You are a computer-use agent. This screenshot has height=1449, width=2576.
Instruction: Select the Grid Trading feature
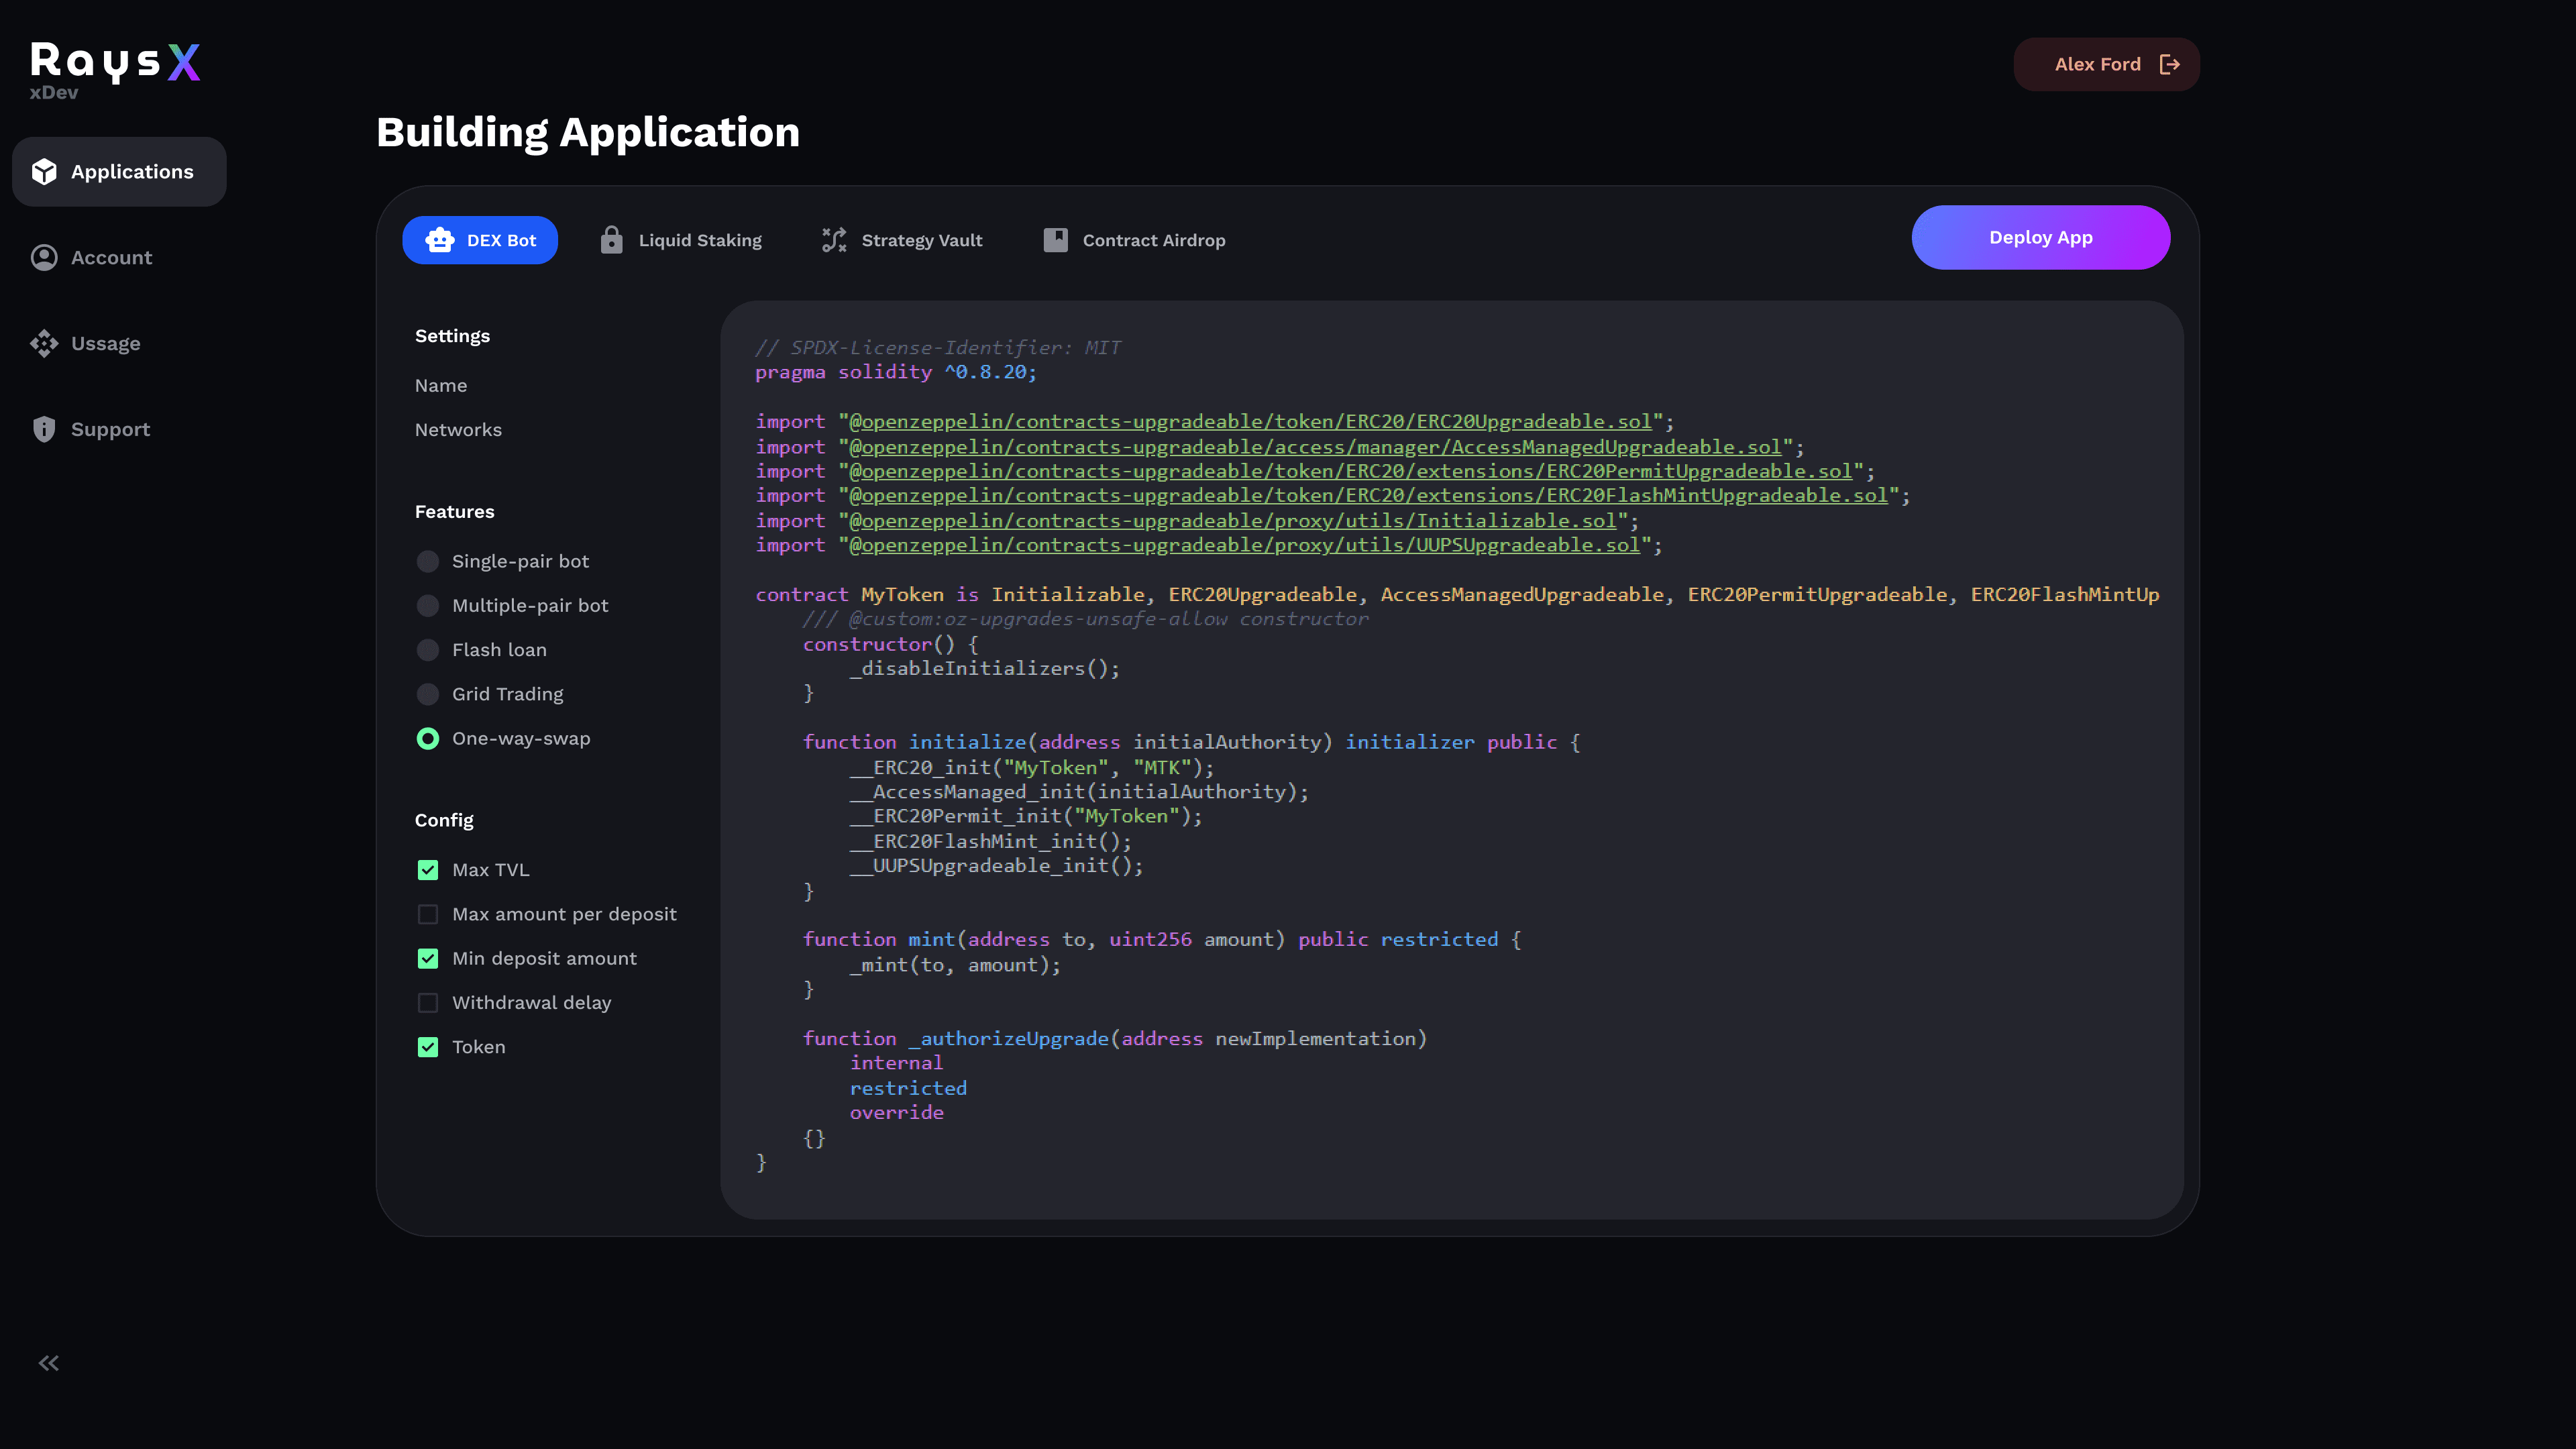tap(428, 694)
